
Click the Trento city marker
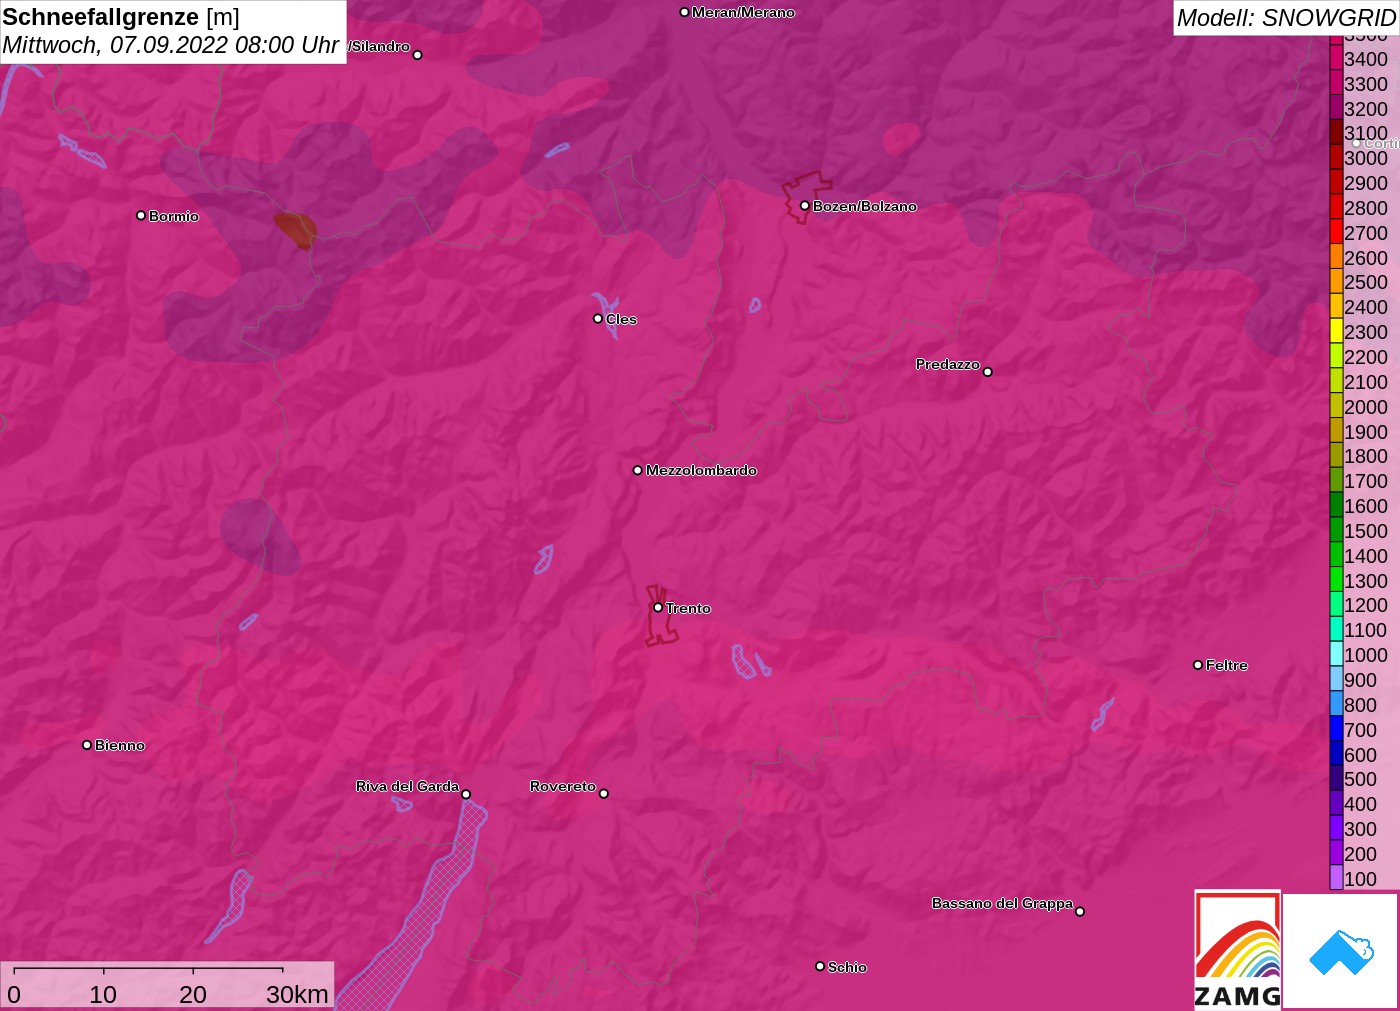coord(658,608)
